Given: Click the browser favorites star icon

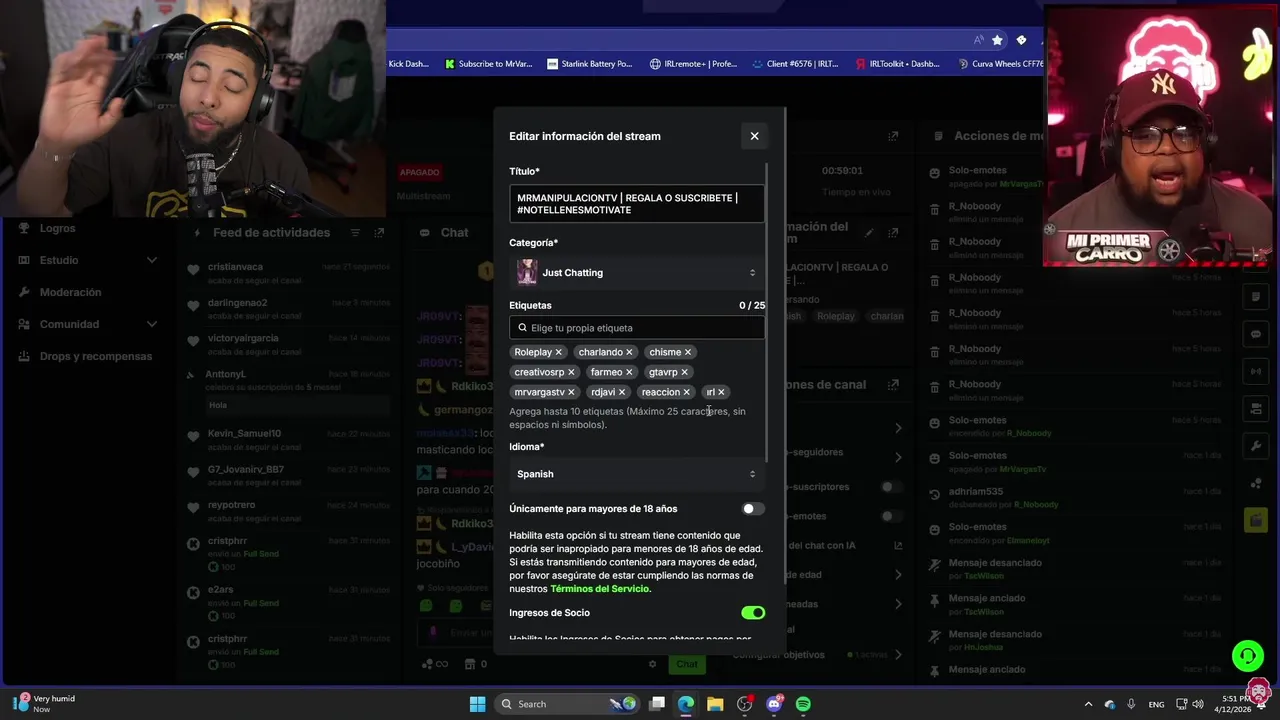Looking at the screenshot, I should [997, 40].
